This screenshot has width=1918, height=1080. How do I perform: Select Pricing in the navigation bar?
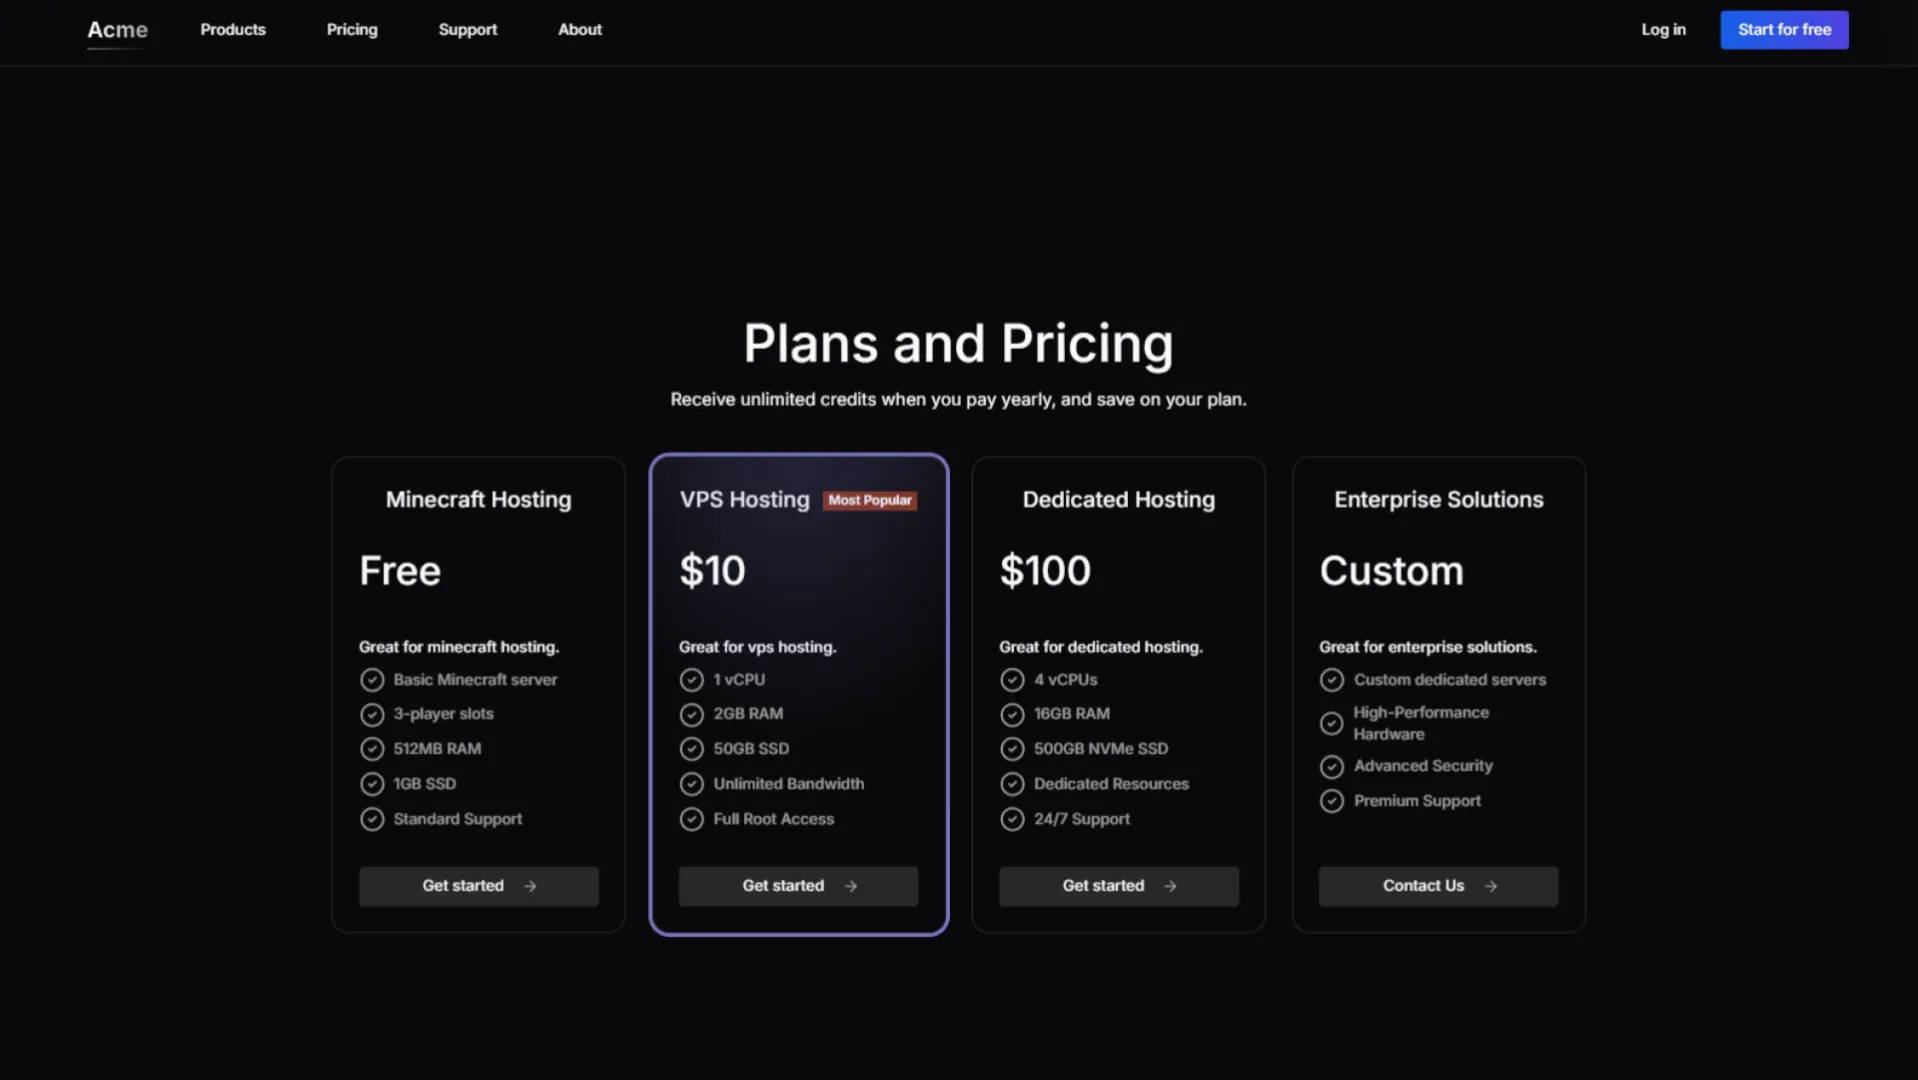pyautogui.click(x=351, y=30)
